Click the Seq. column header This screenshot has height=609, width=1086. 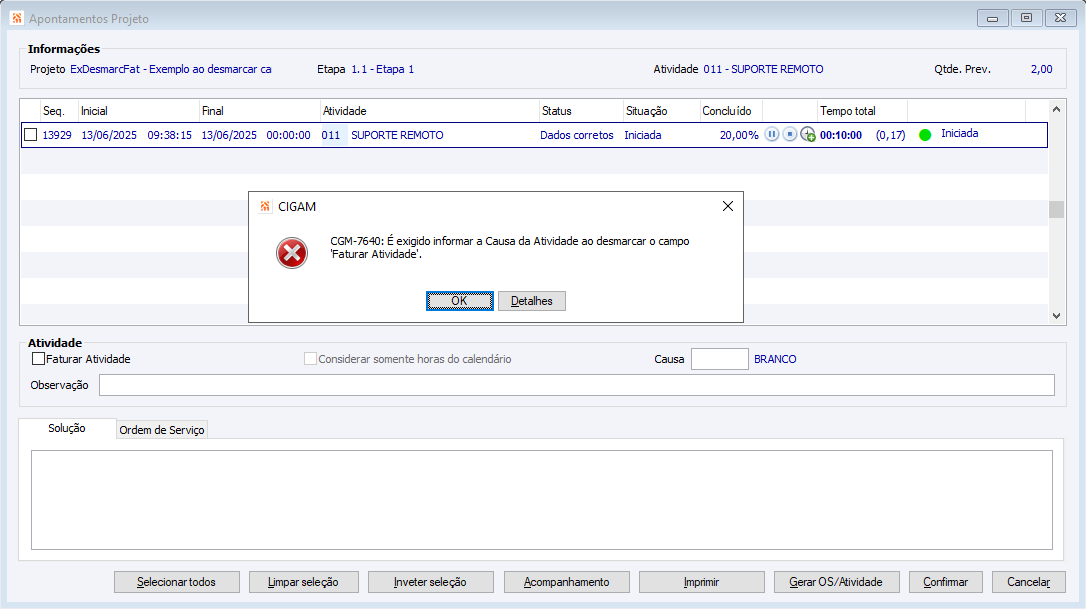coord(58,111)
